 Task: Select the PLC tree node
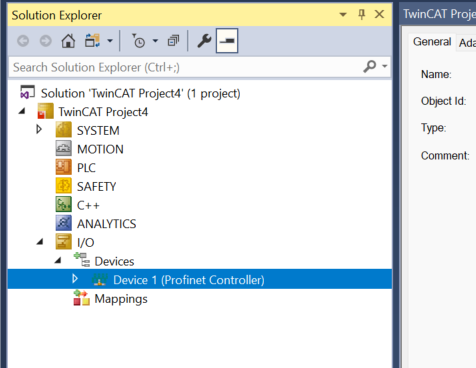tap(86, 168)
